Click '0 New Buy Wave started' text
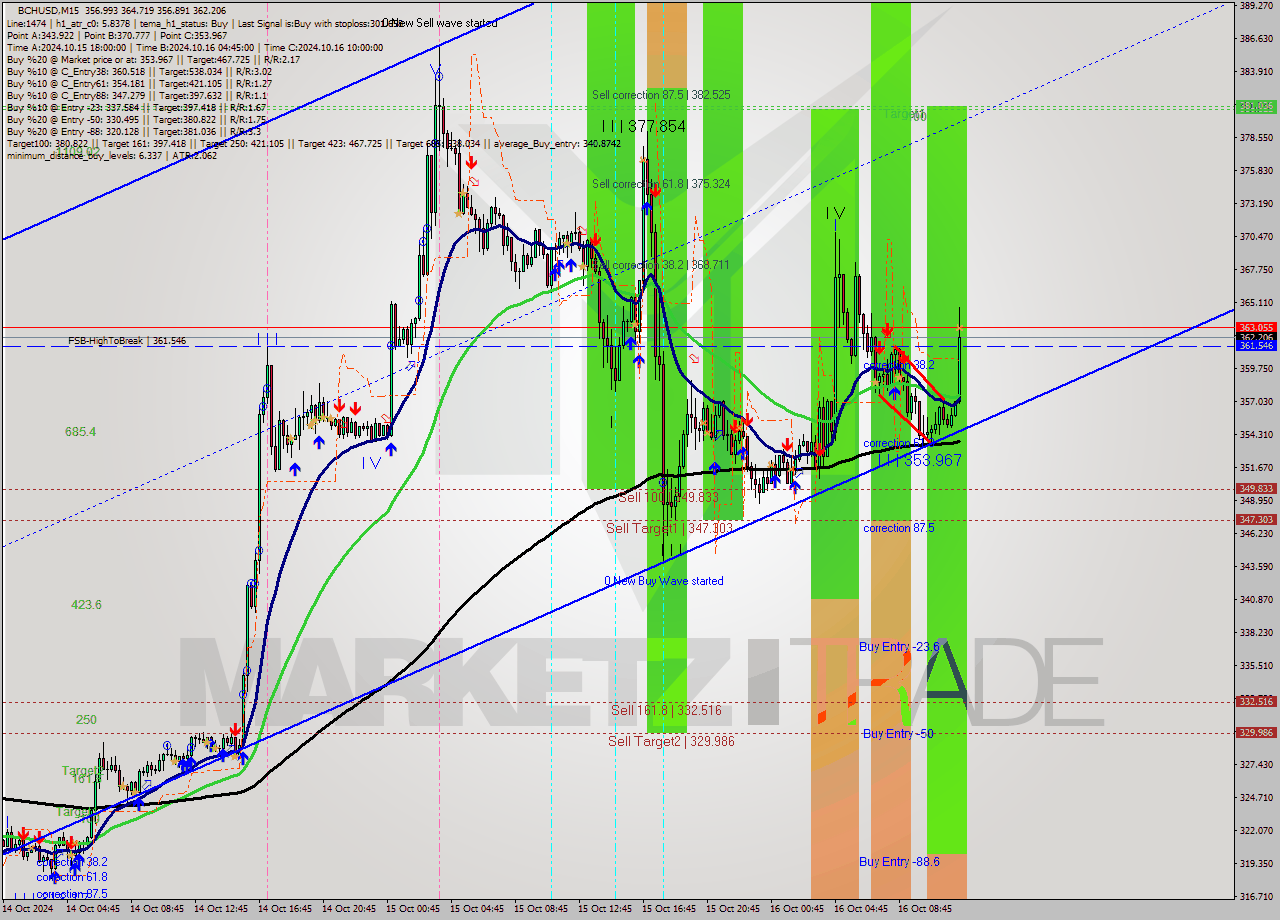Viewport: 1280px width, 920px height. [x=663, y=581]
